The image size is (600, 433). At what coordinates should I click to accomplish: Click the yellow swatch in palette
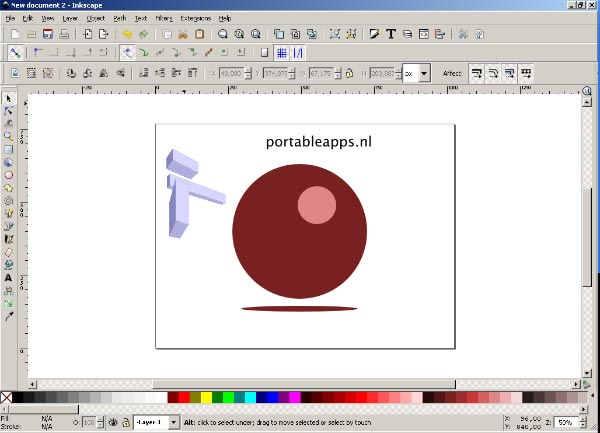pos(206,398)
